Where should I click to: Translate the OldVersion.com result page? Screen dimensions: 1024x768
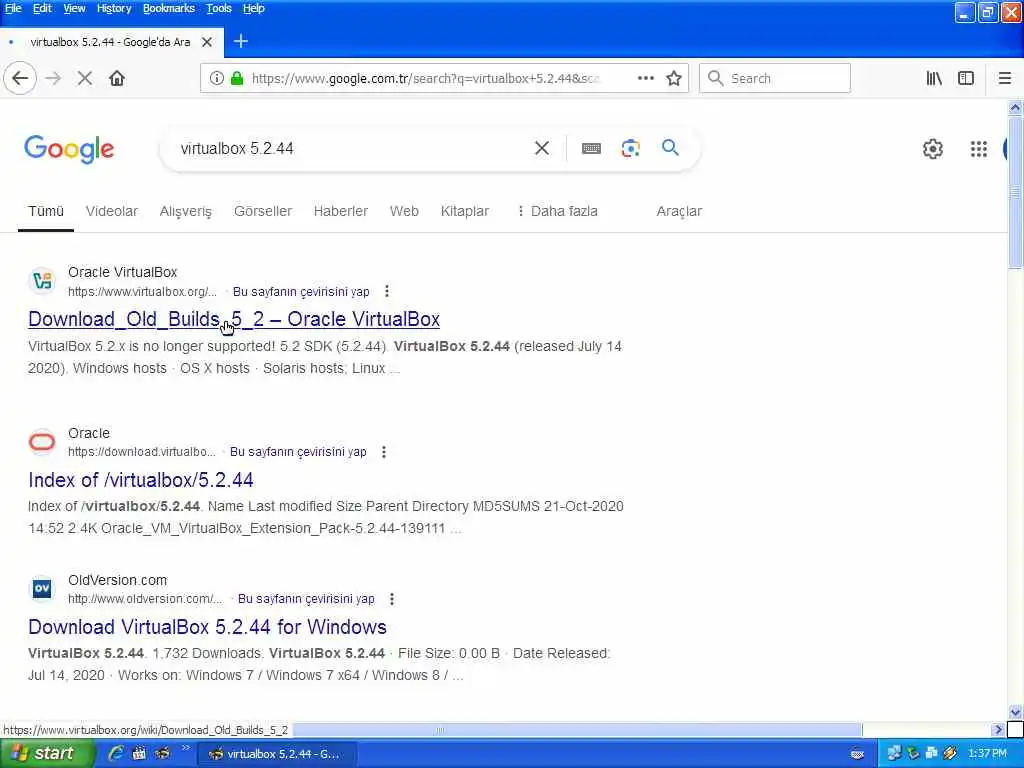[x=306, y=599]
